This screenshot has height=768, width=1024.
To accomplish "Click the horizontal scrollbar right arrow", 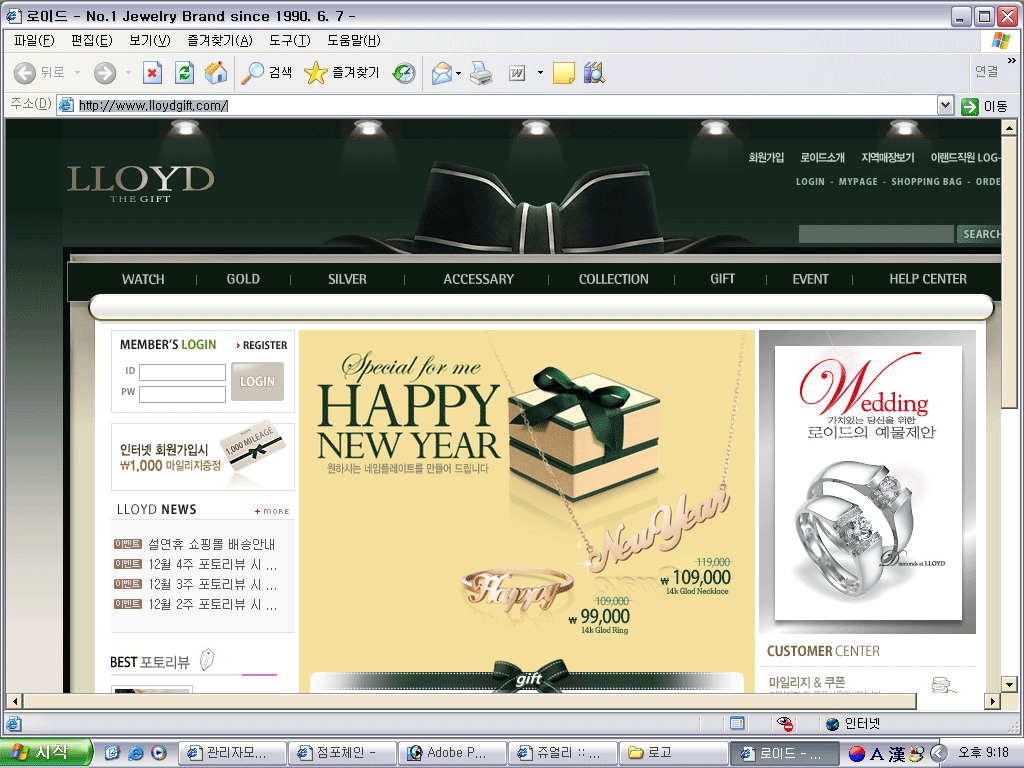I will point(993,701).
